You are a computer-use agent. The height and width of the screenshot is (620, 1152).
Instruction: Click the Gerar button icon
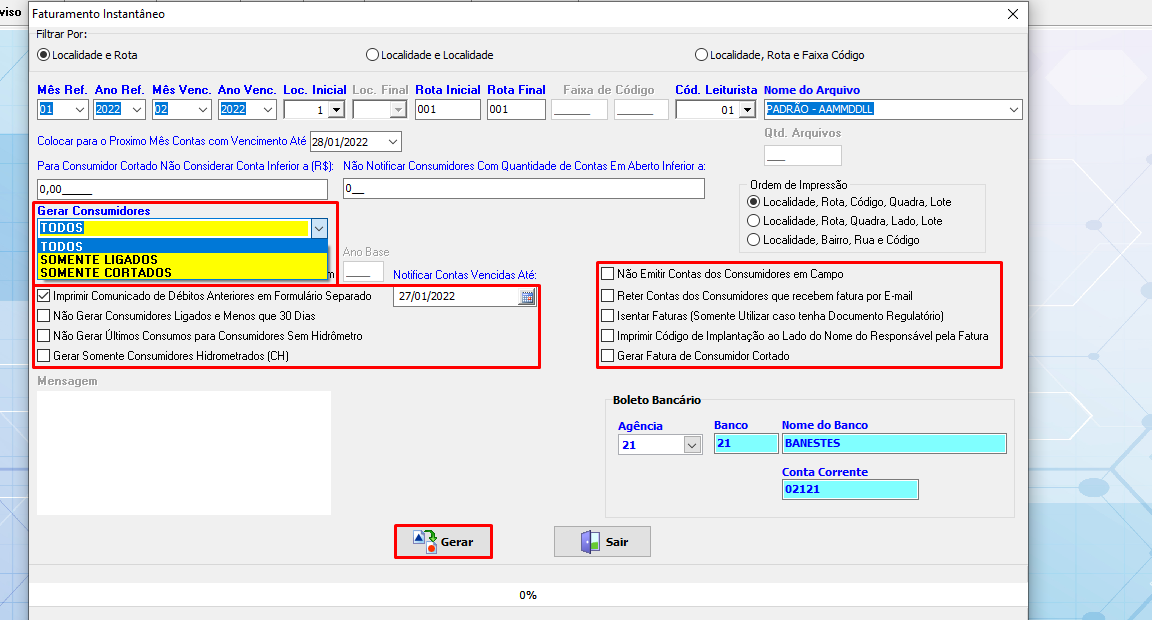425,542
